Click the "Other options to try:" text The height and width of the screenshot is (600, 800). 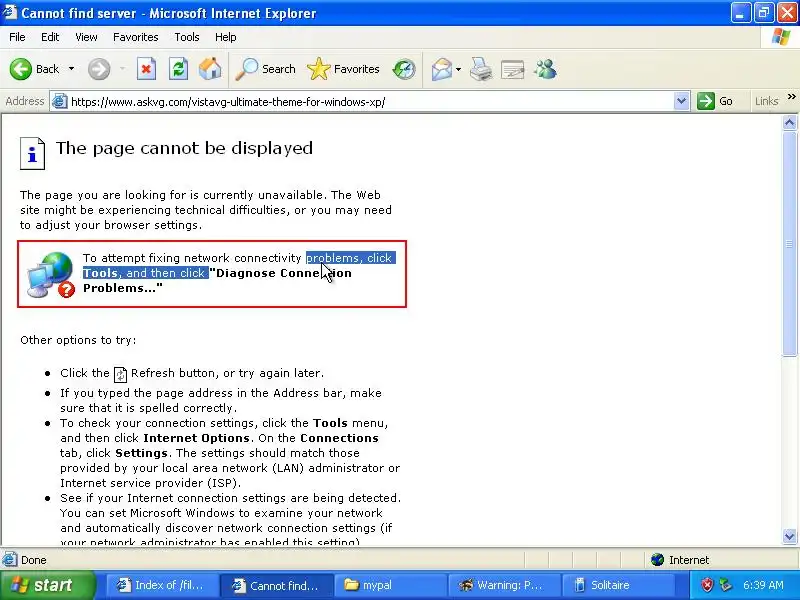[x=78, y=340]
